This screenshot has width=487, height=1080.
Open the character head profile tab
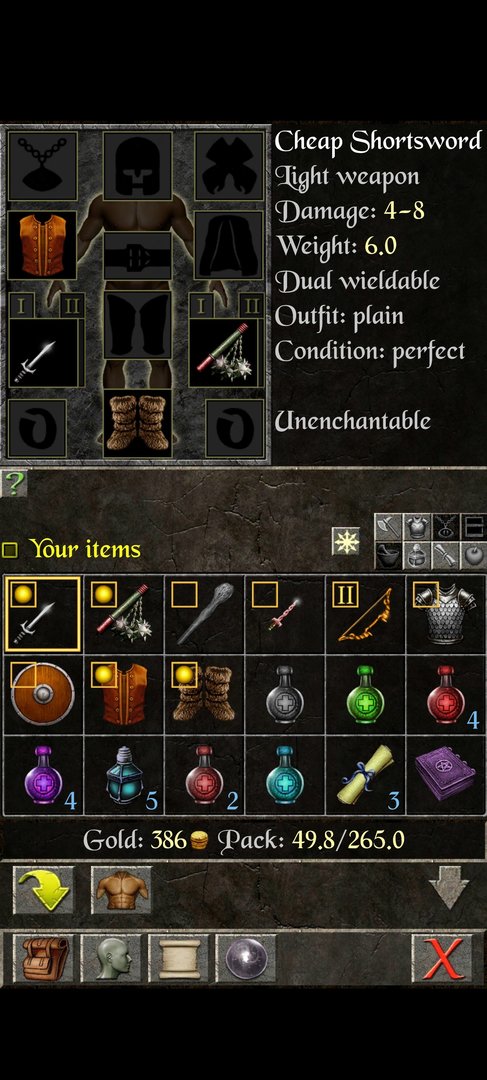110,958
